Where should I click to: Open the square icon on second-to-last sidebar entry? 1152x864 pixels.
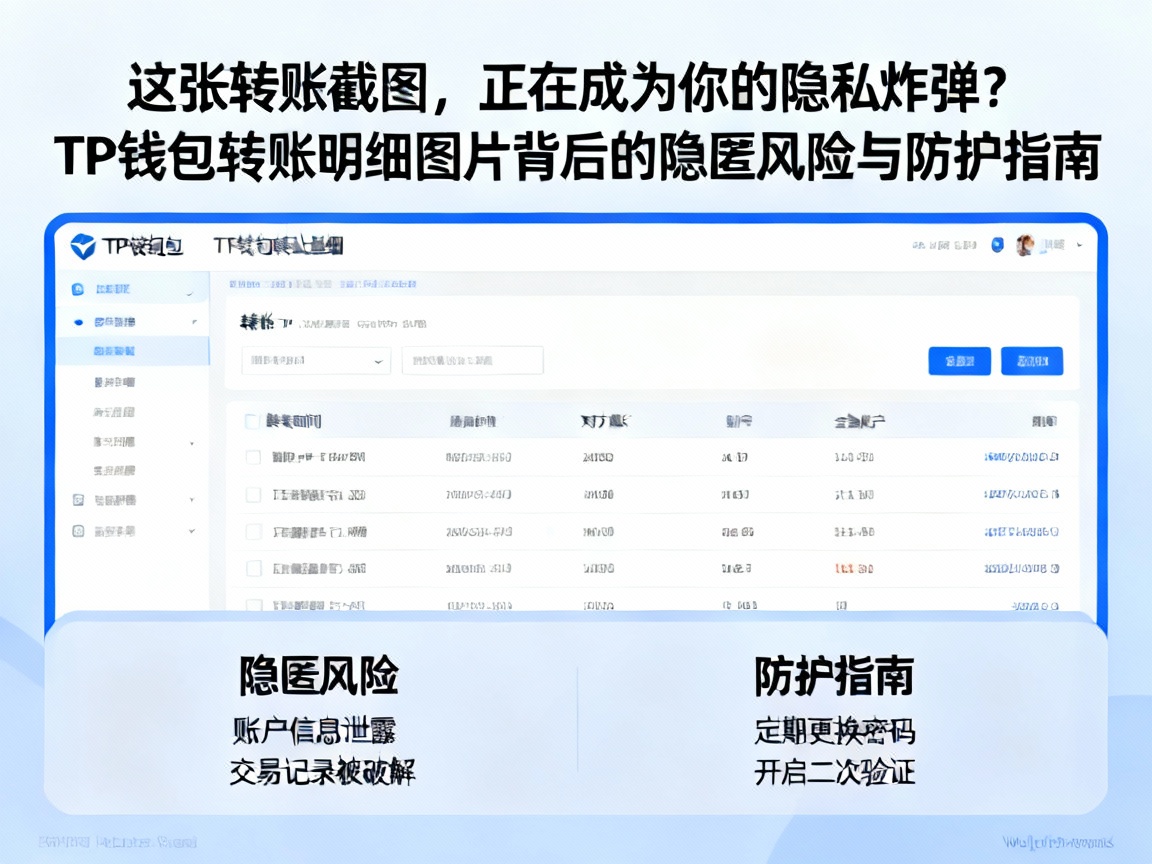coord(79,498)
